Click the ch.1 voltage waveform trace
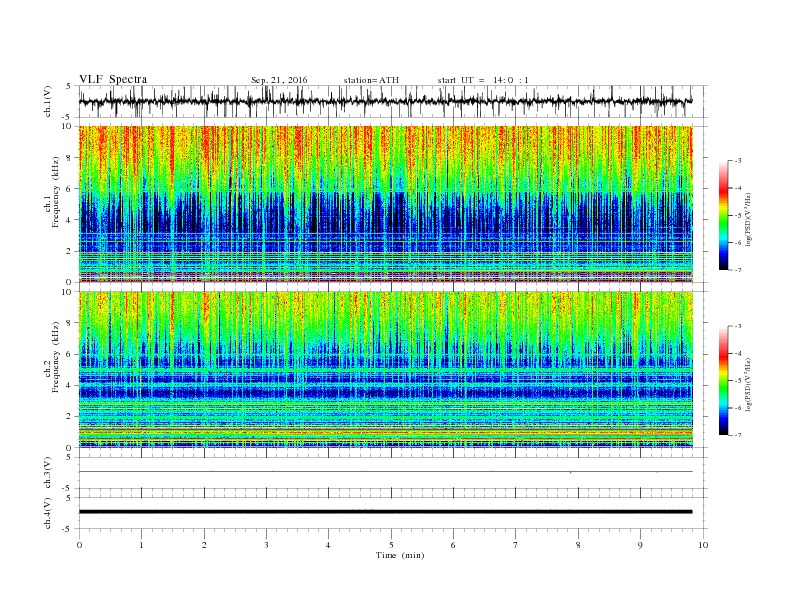Screen dimensions: 792x612 pyautogui.click(x=385, y=101)
